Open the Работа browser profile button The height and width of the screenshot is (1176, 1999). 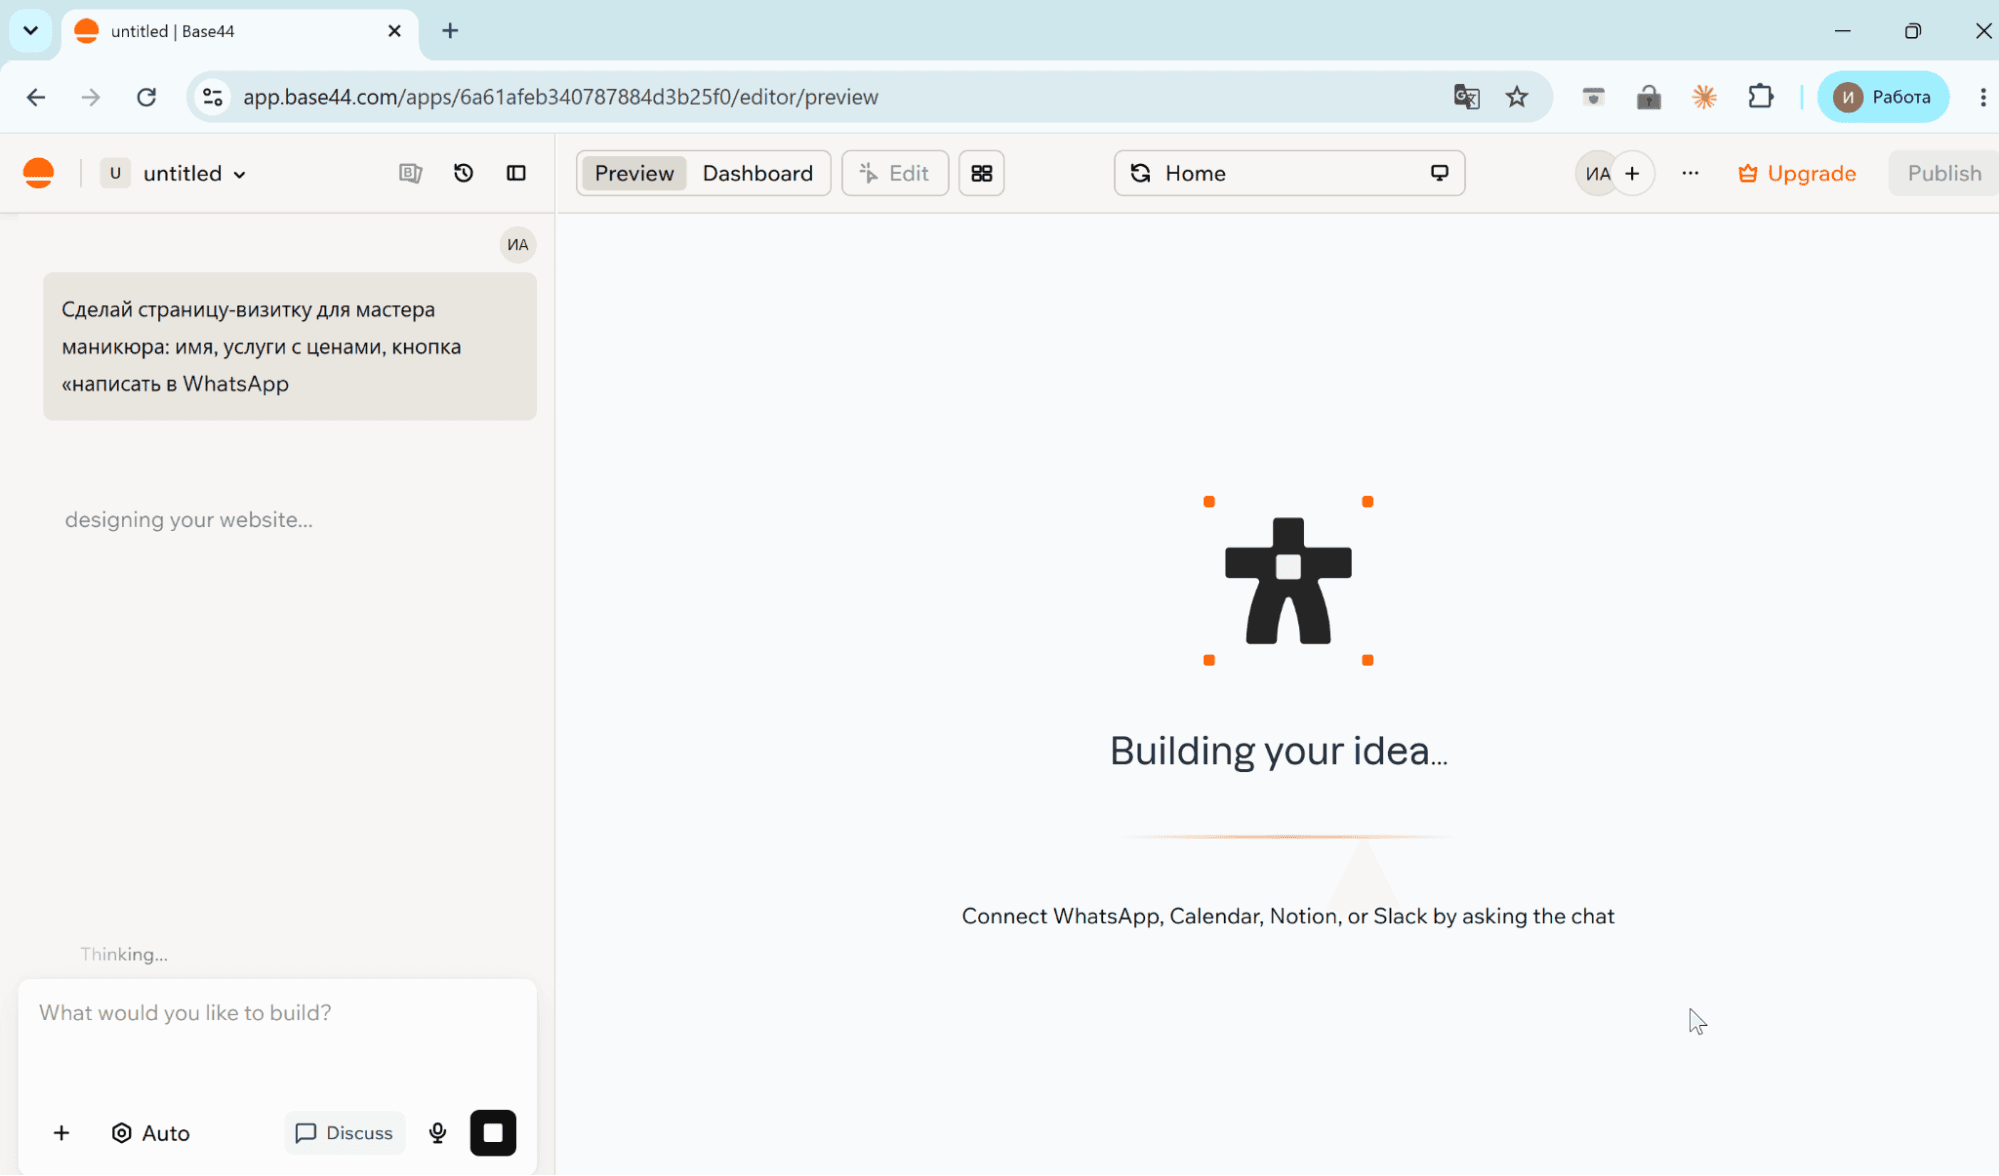1883,97
